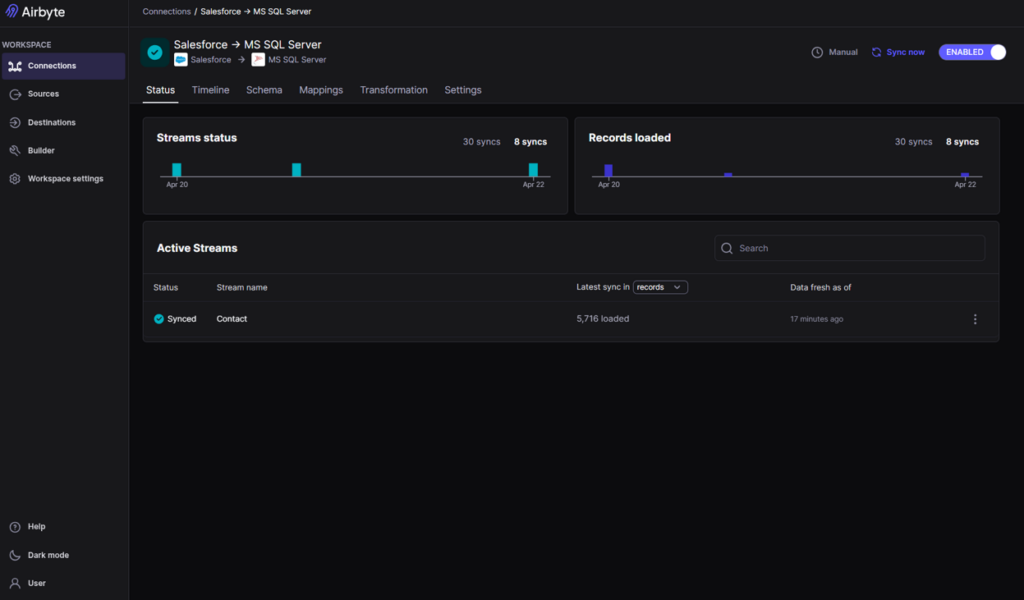The width and height of the screenshot is (1024, 600).
Task: Open Destinations from the sidebar
Action: click(x=50, y=122)
